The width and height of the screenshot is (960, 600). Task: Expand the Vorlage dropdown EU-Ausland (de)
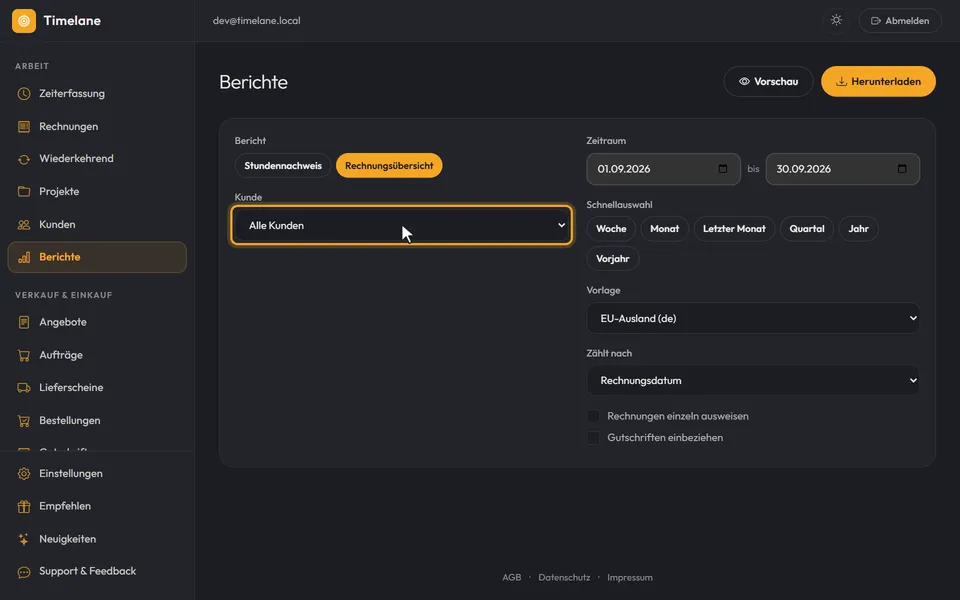(753, 318)
